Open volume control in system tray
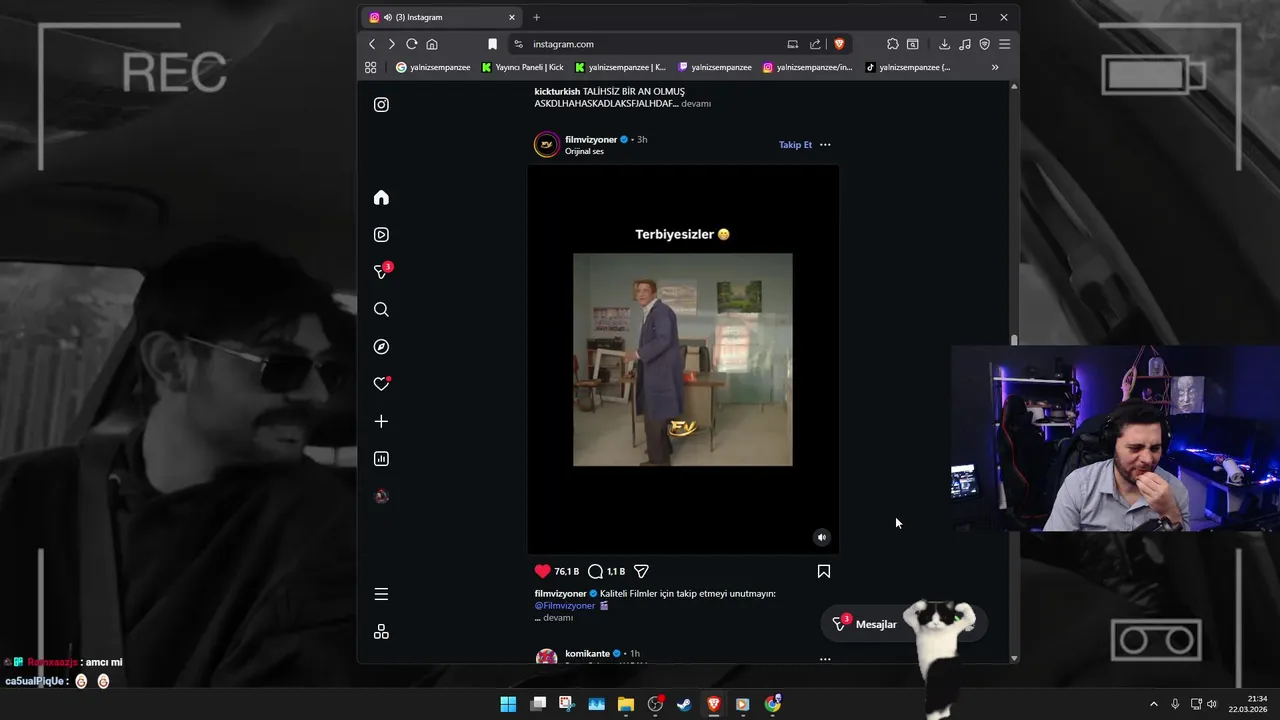Image resolution: width=1280 pixels, height=720 pixels. 1212,704
